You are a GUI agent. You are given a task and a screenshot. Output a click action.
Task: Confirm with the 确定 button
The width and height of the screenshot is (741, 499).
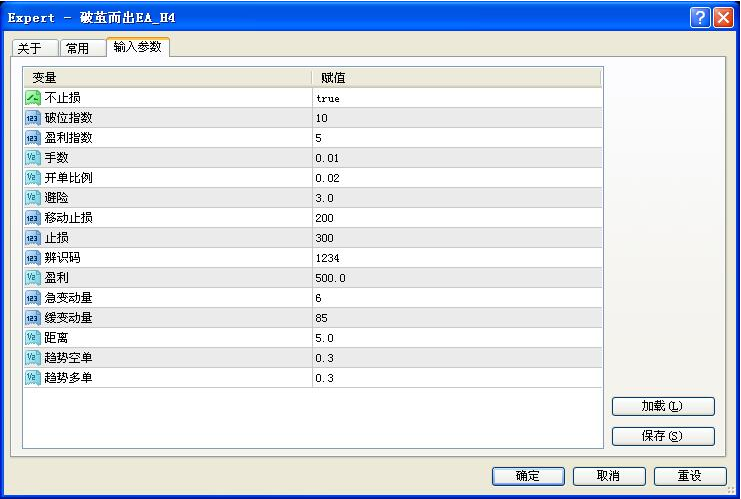(x=528, y=476)
